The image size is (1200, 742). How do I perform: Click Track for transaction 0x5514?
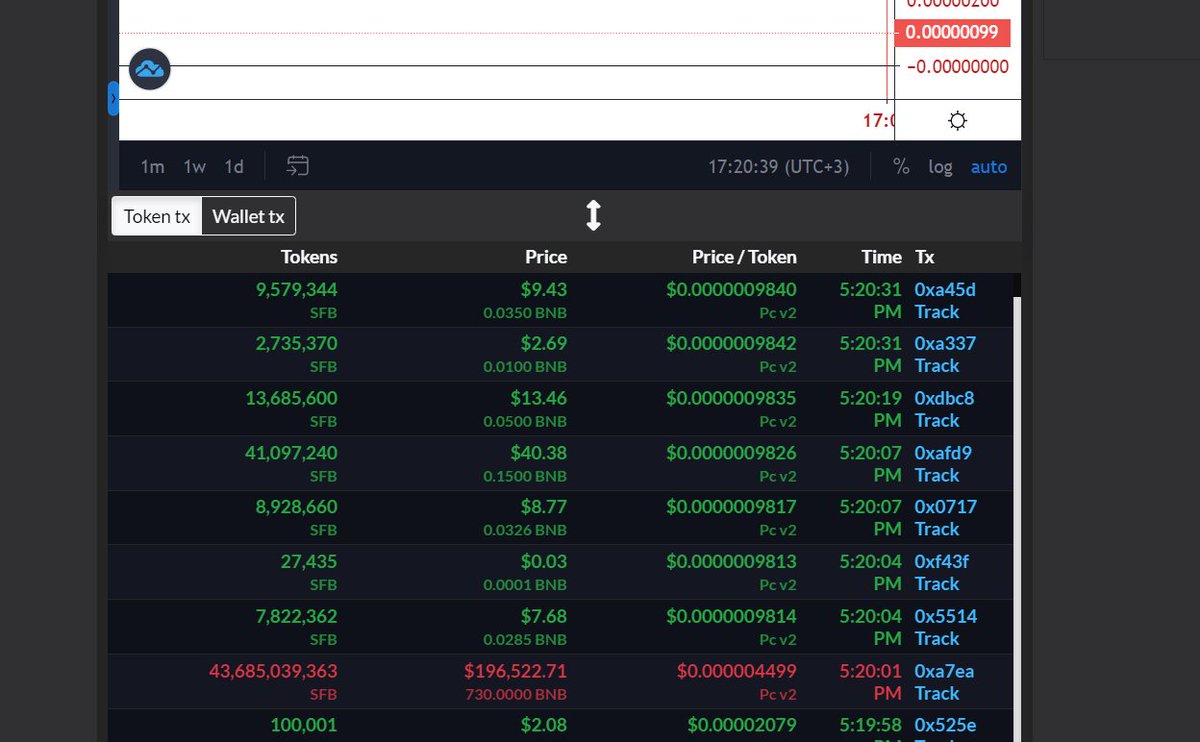937,638
